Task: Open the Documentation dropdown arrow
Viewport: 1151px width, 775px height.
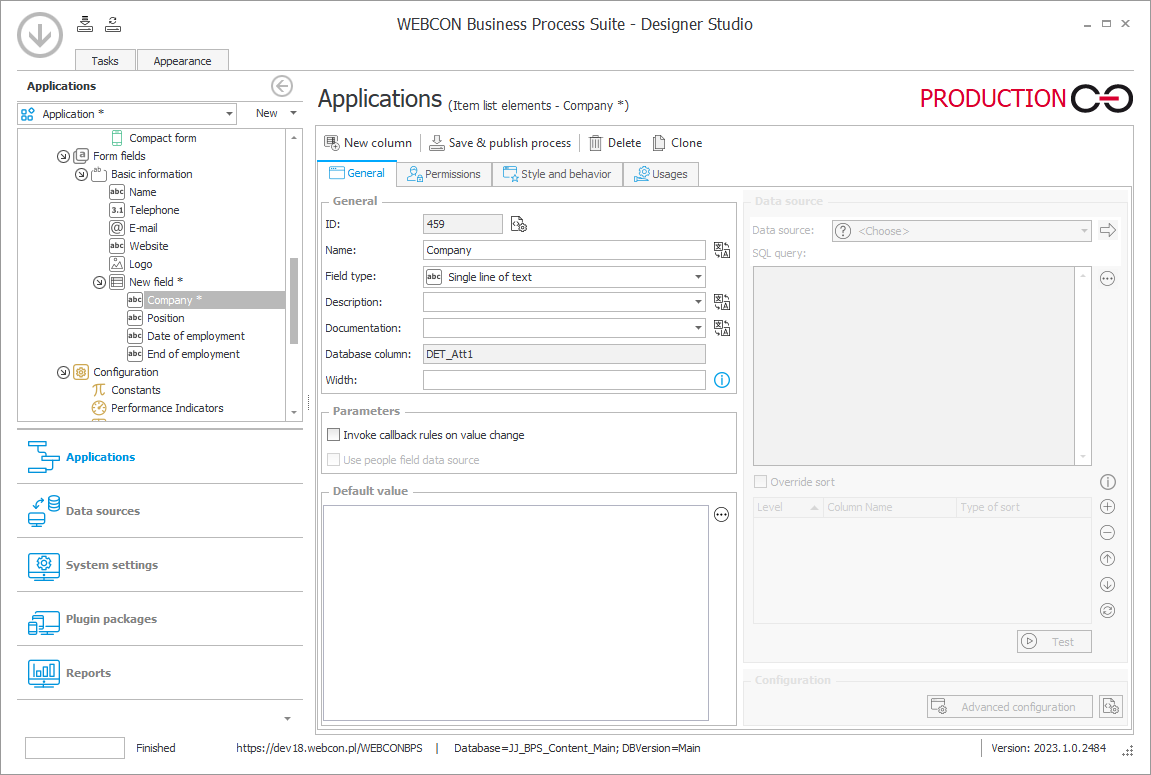Action: tap(698, 328)
